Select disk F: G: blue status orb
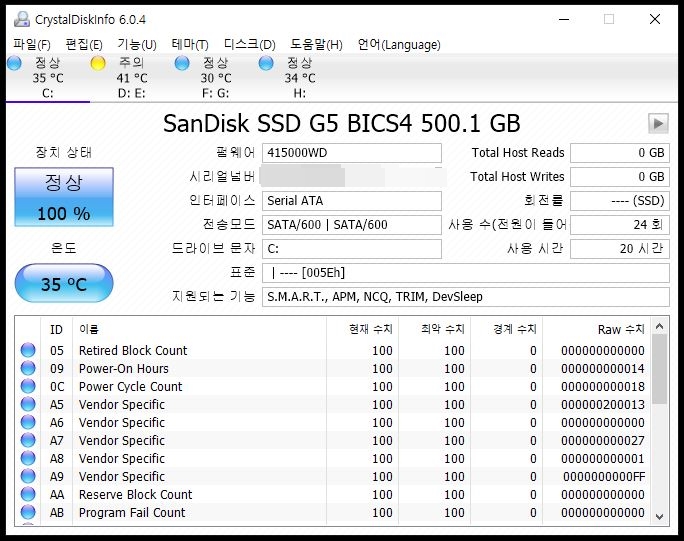684x541 pixels. click(x=182, y=63)
